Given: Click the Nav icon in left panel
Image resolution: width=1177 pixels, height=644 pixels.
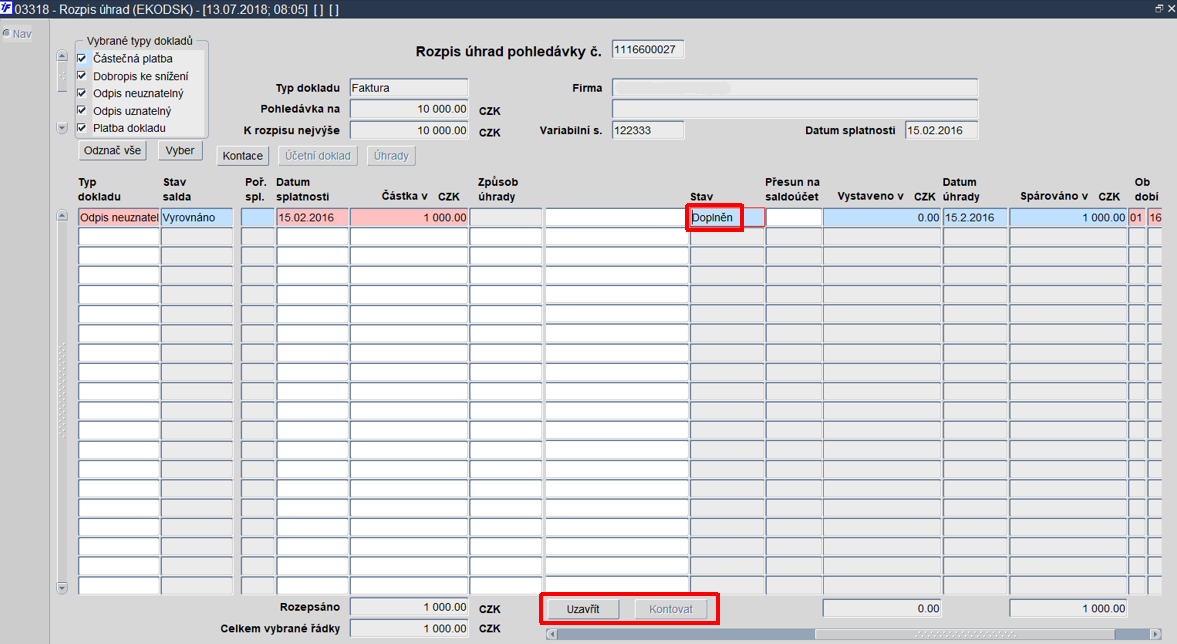Looking at the screenshot, I should tap(6, 33).
